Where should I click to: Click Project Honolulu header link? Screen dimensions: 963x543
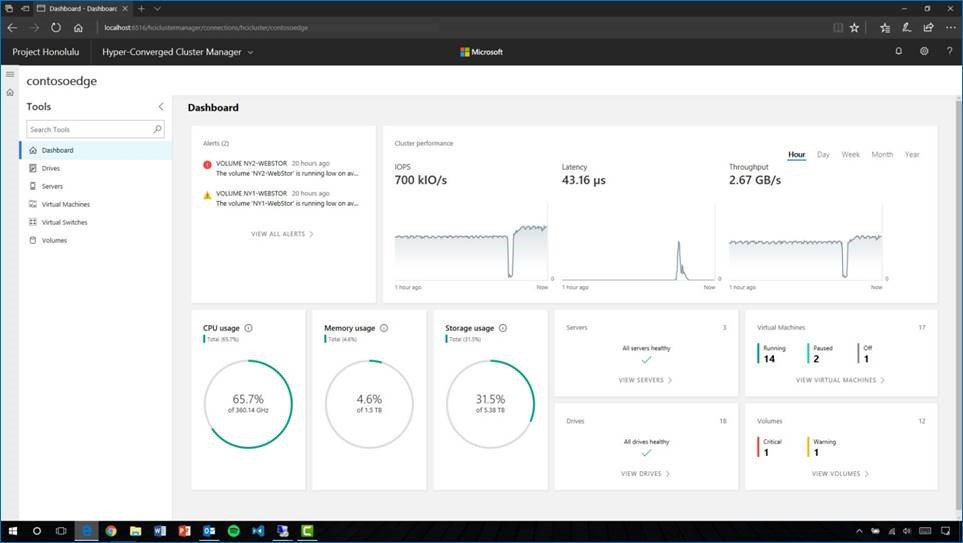(x=45, y=52)
